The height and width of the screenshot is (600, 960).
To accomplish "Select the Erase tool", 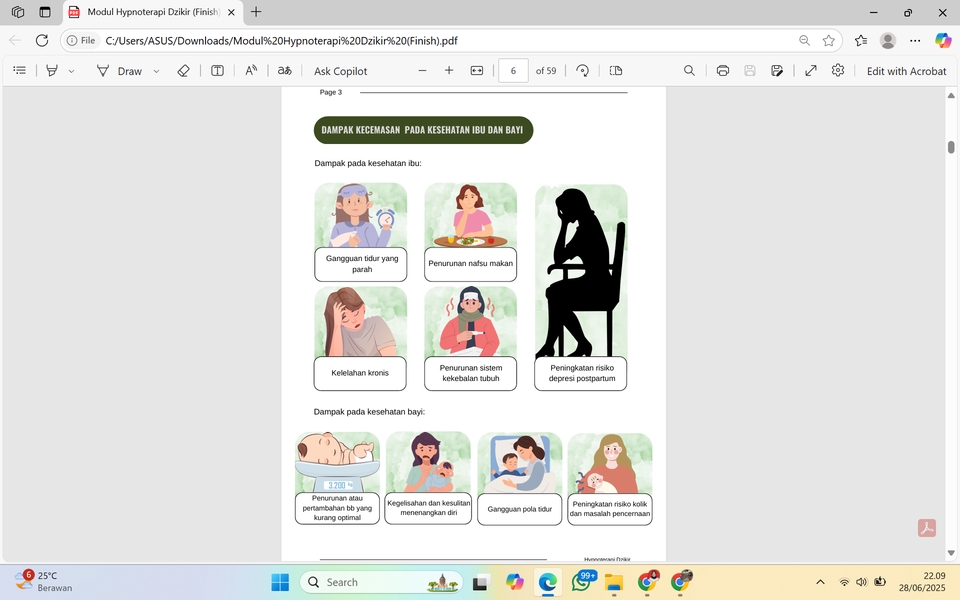I will coord(183,70).
